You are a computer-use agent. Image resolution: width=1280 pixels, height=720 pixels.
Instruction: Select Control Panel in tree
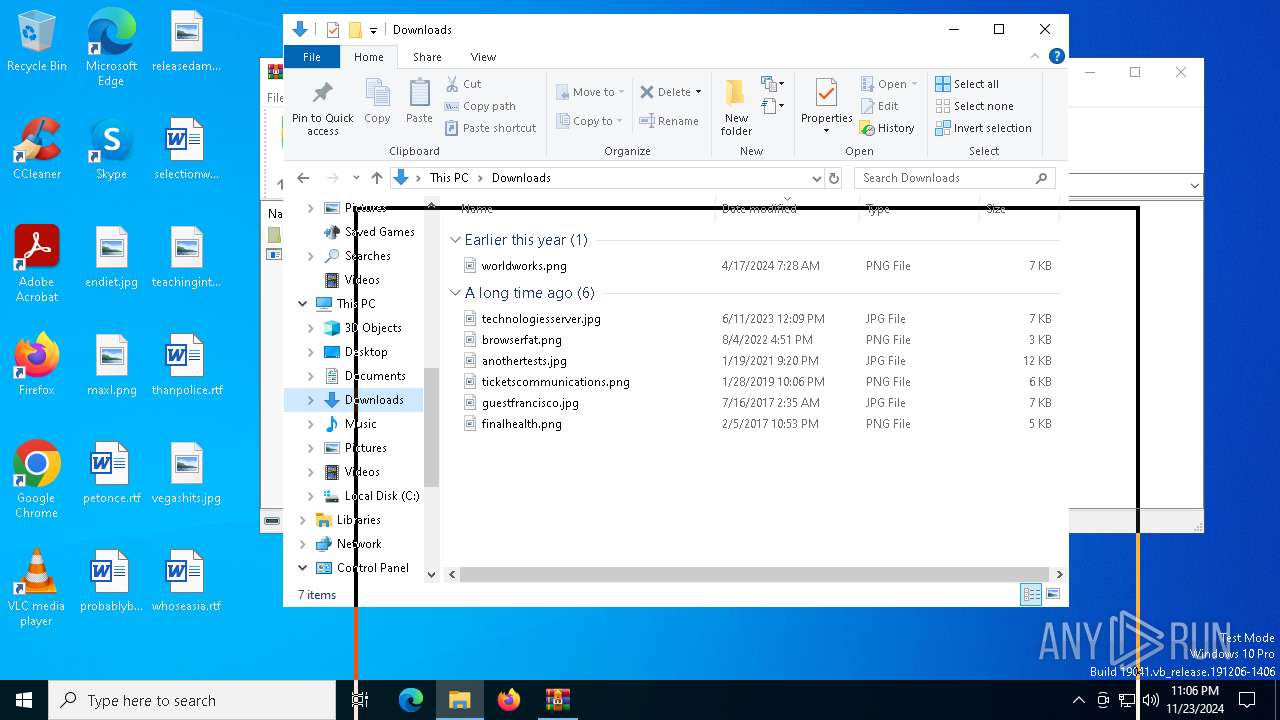pyautogui.click(x=372, y=568)
